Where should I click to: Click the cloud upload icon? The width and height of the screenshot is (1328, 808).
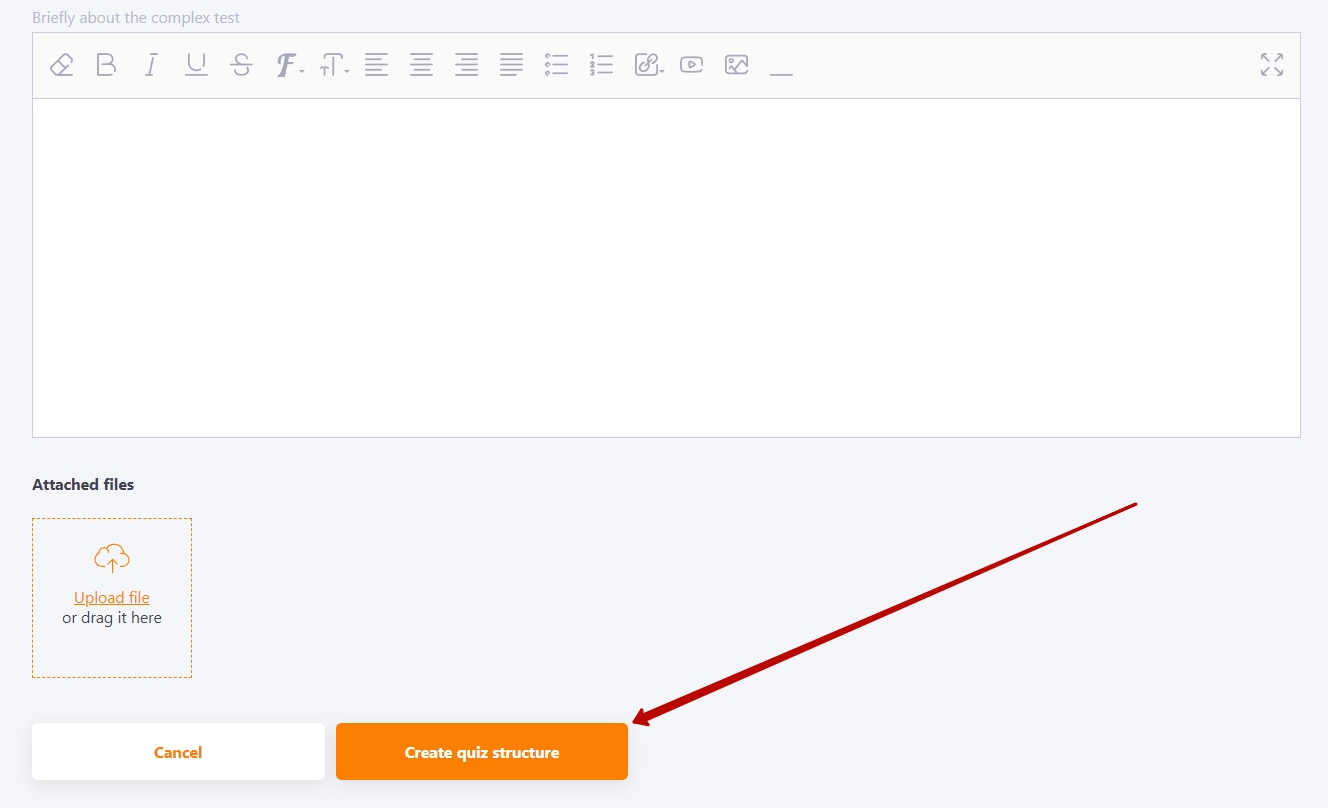(x=112, y=558)
